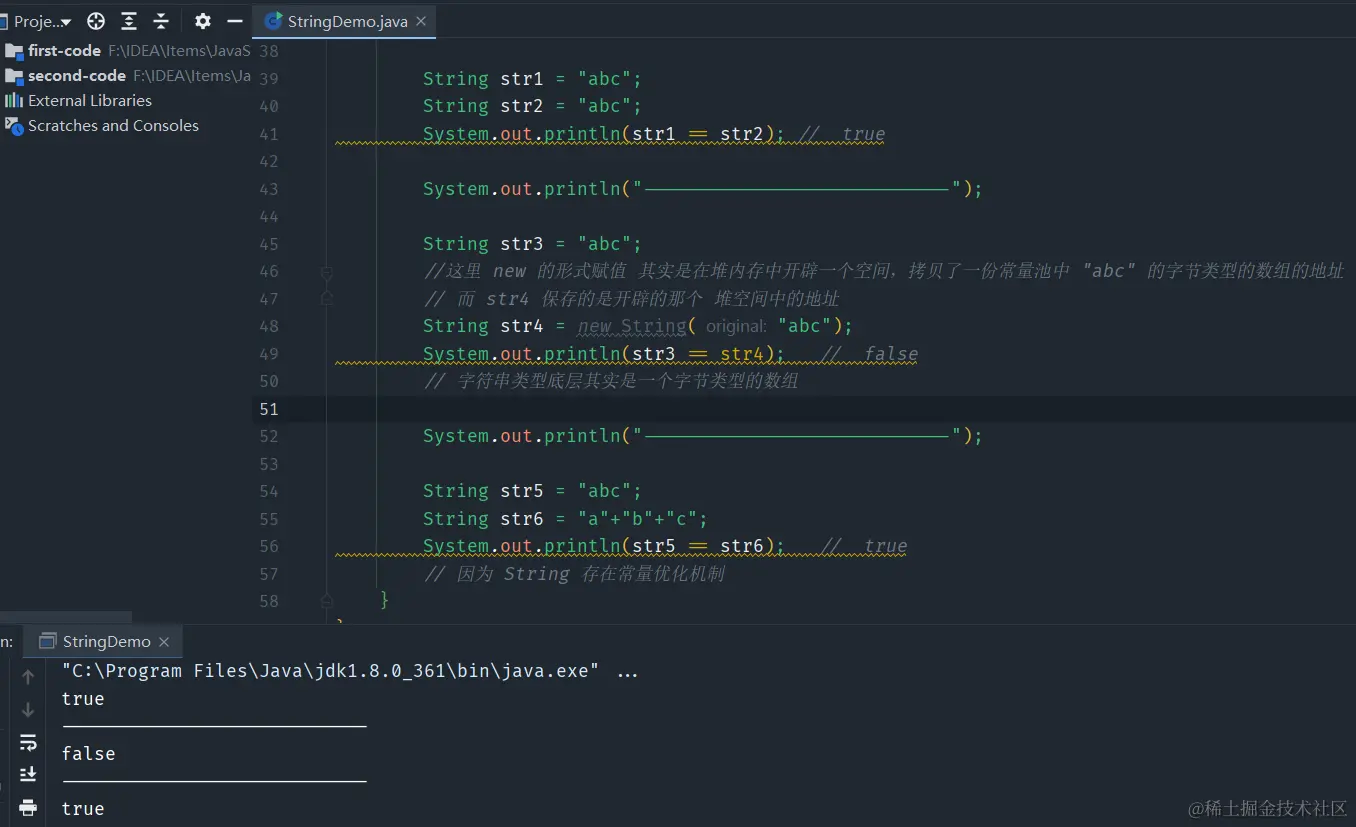Viewport: 1356px width, 827px height.
Task: Click println(str3 == str4) statement
Action: (604, 354)
